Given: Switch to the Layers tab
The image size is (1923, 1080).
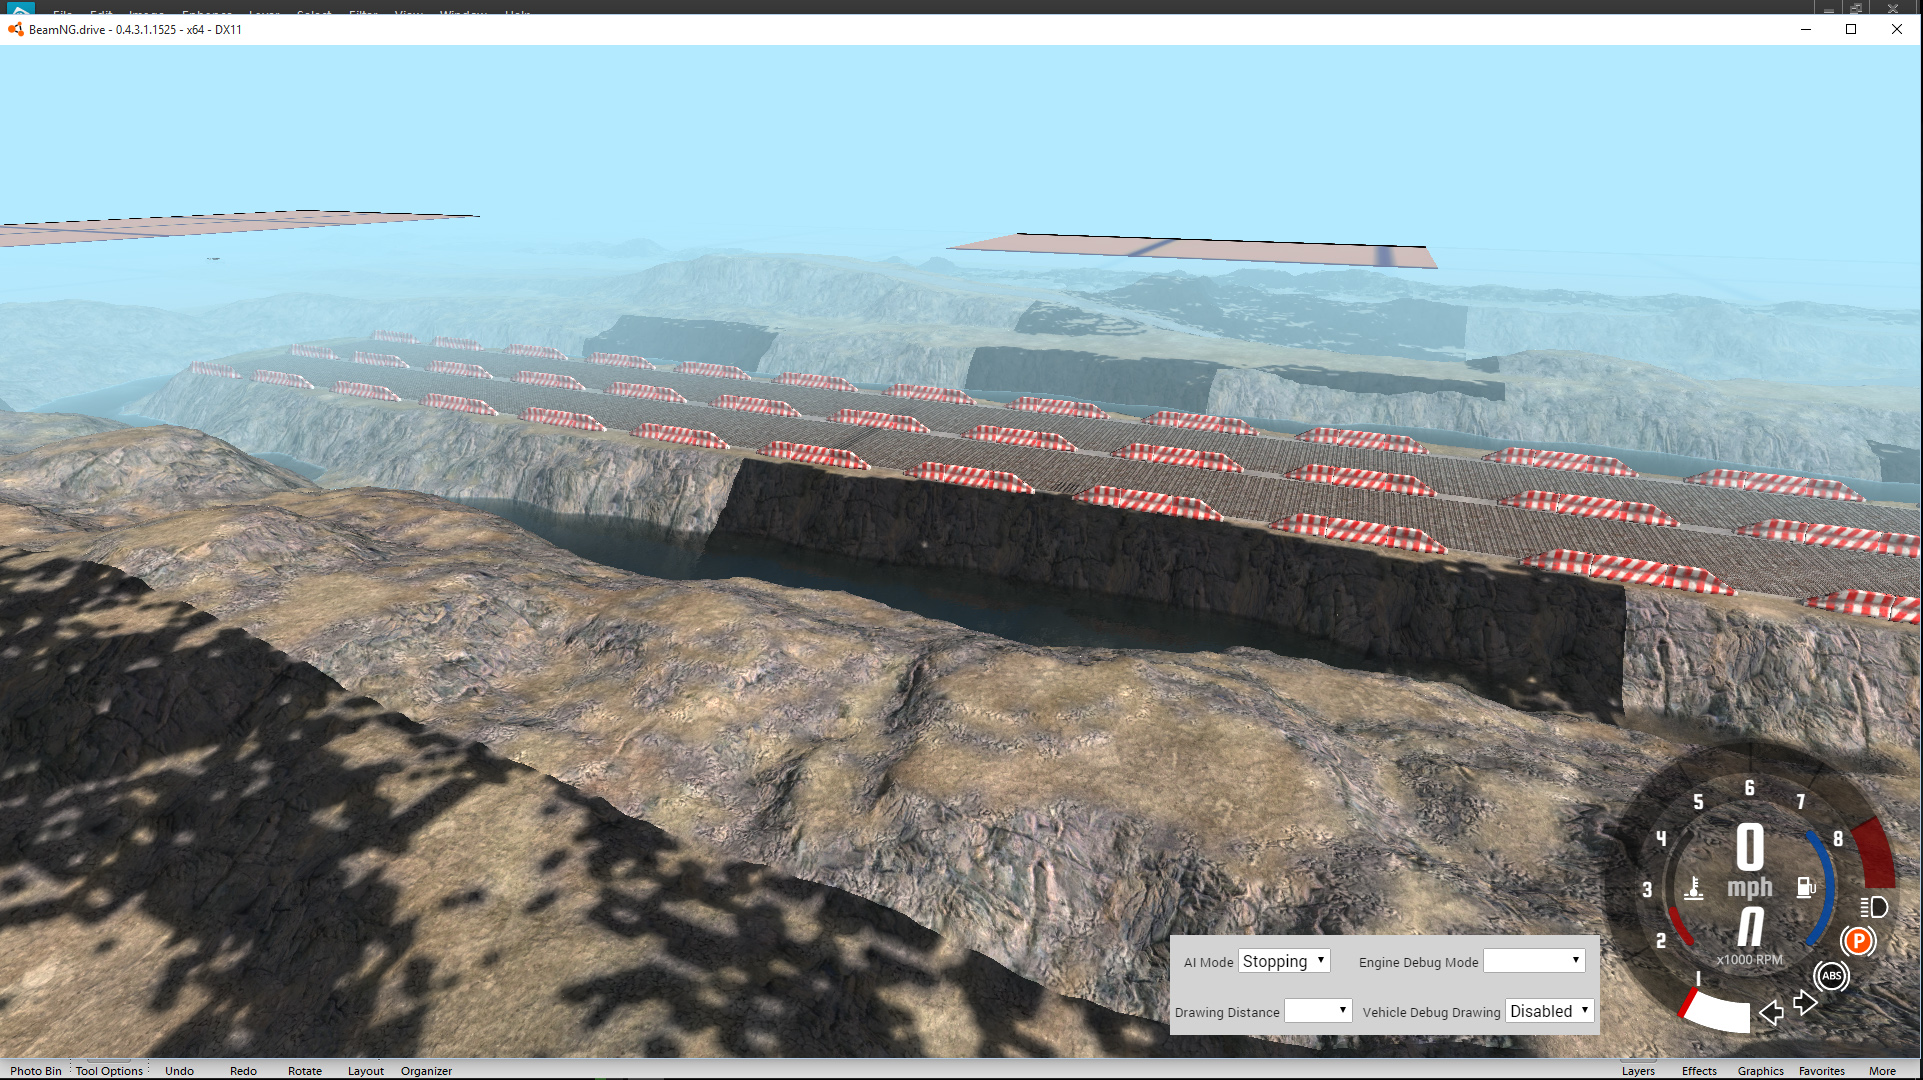Looking at the screenshot, I should [x=1638, y=1070].
